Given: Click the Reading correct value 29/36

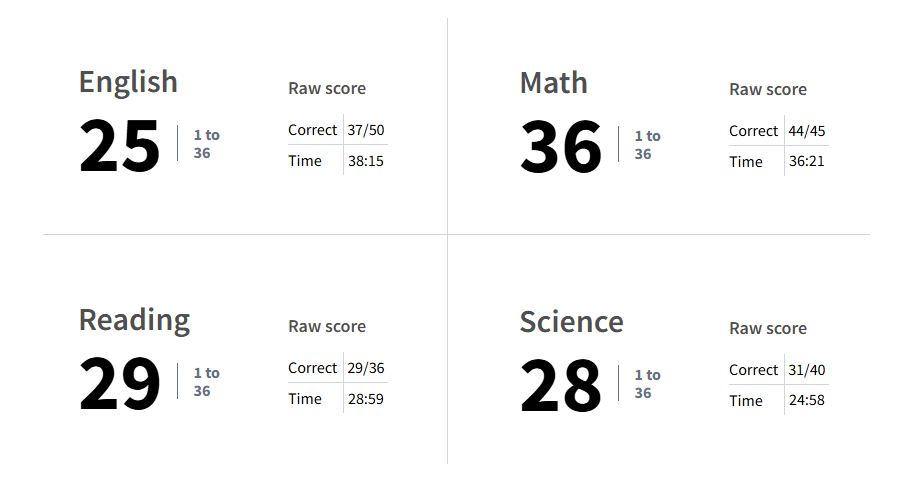Looking at the screenshot, I should (366, 368).
